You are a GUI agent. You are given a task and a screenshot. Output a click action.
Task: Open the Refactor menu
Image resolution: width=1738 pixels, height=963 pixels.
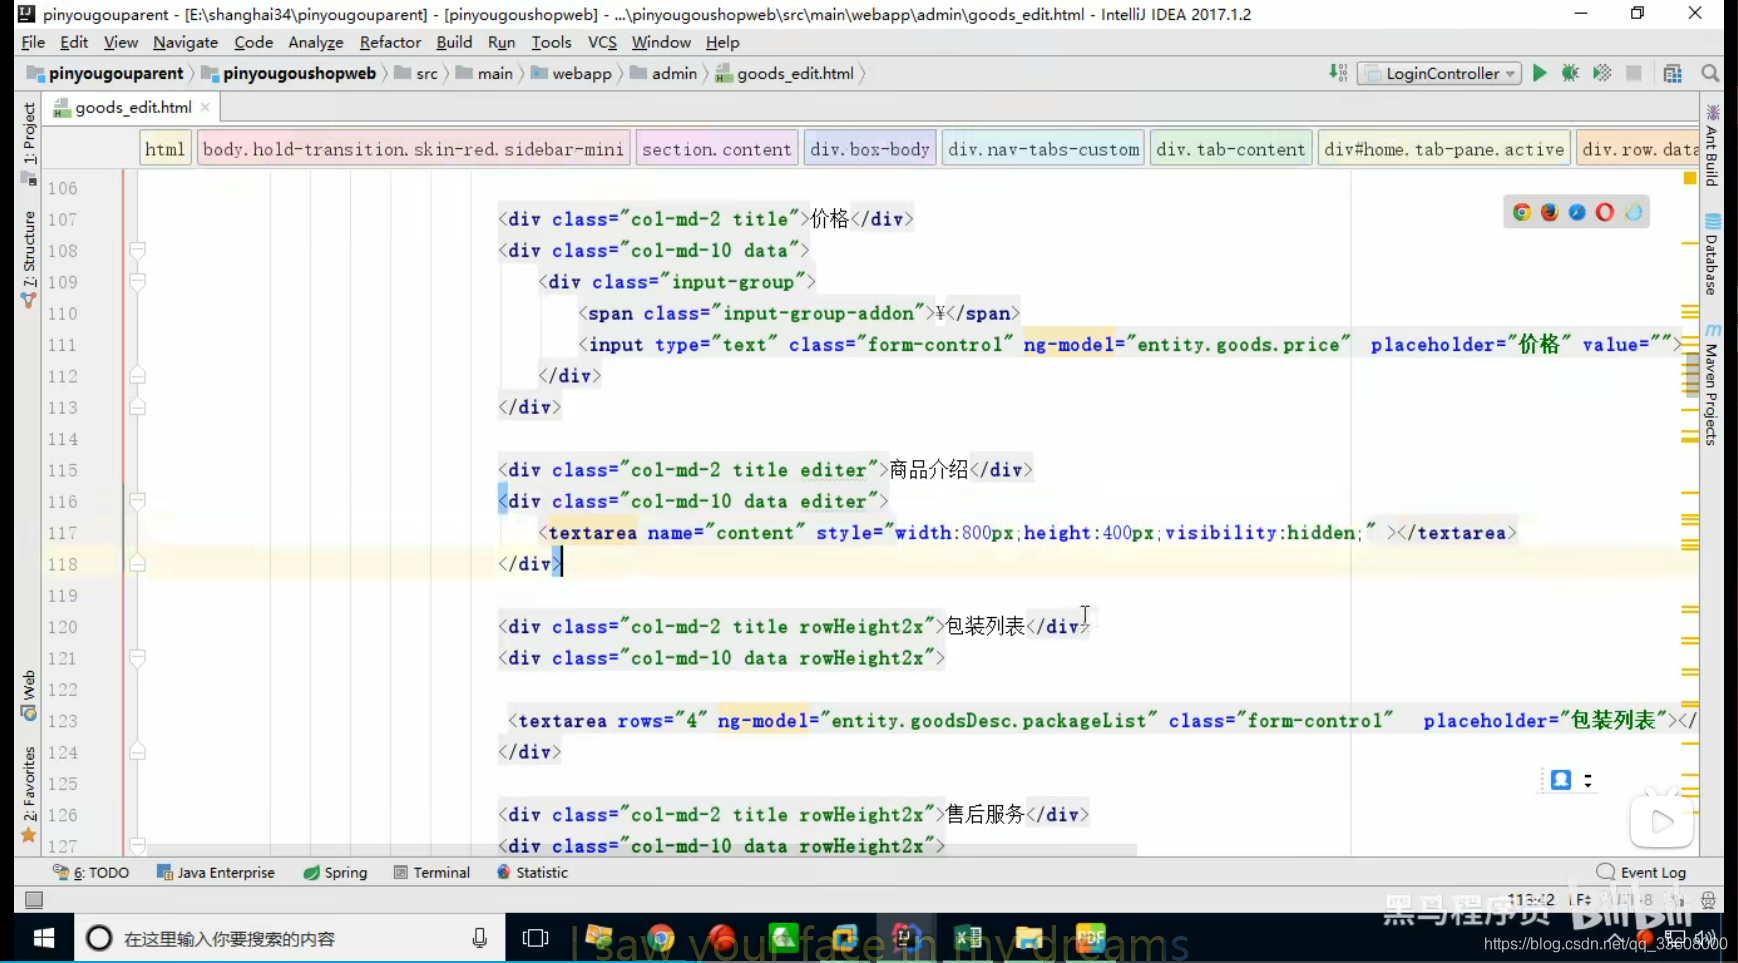(x=390, y=42)
